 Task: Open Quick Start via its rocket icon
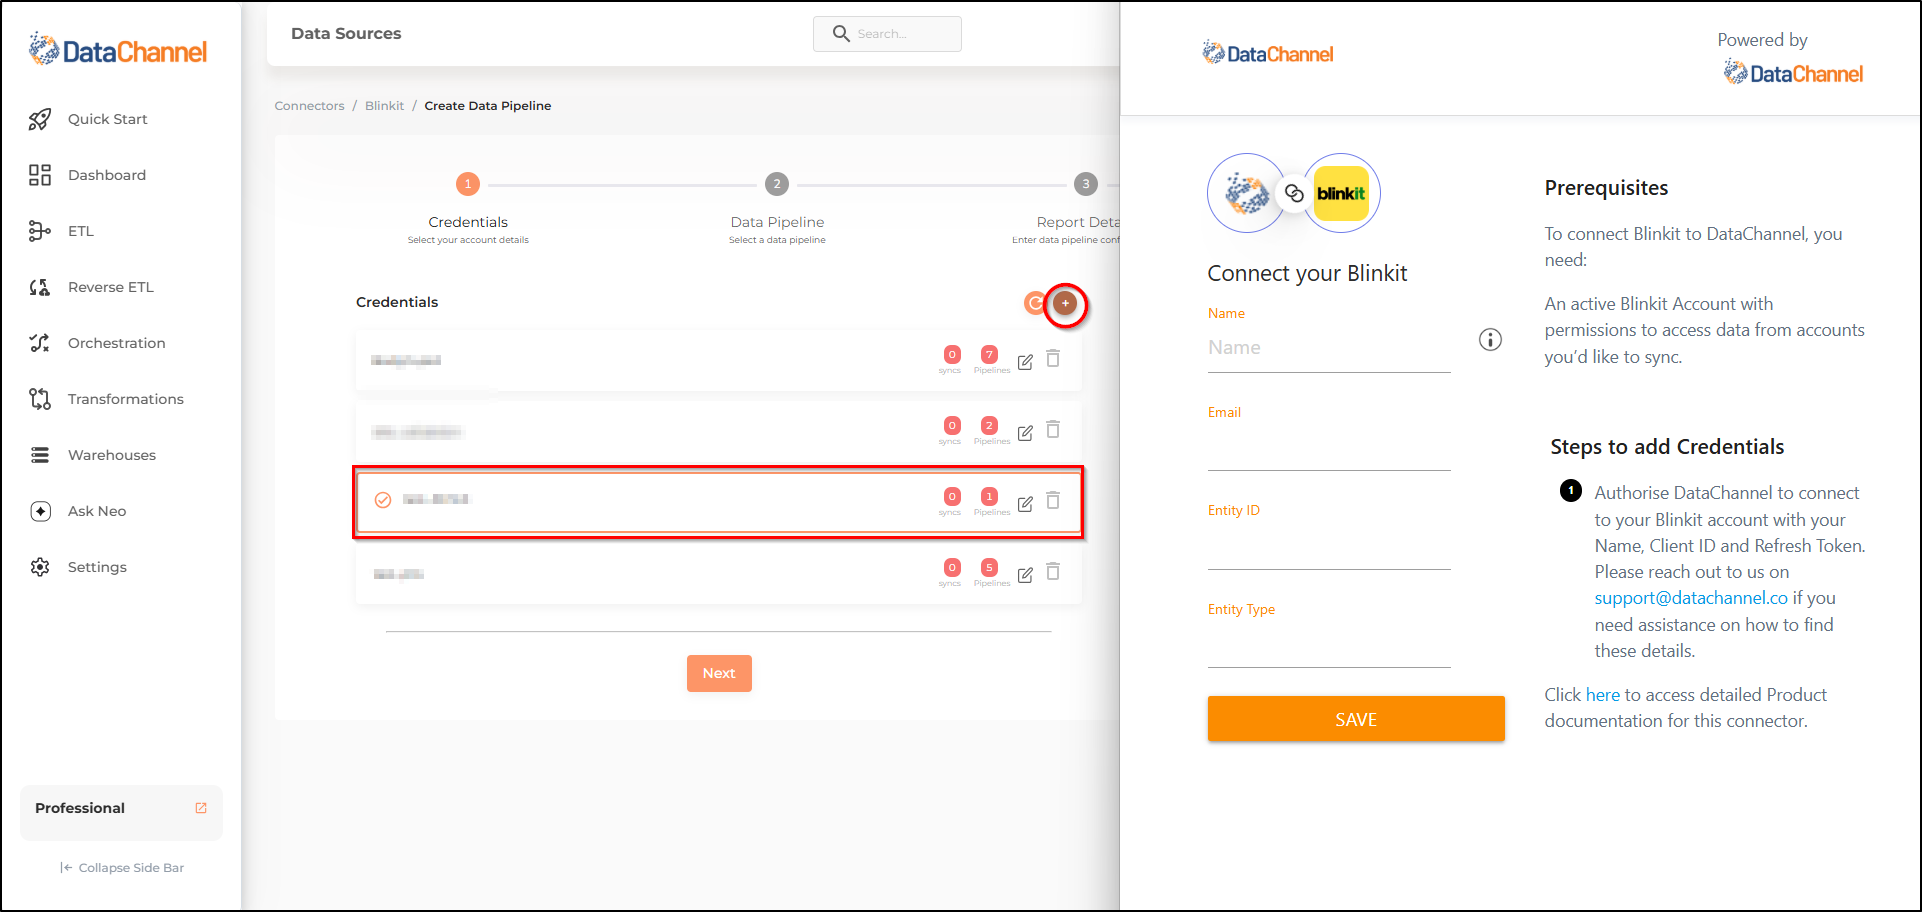click(40, 119)
